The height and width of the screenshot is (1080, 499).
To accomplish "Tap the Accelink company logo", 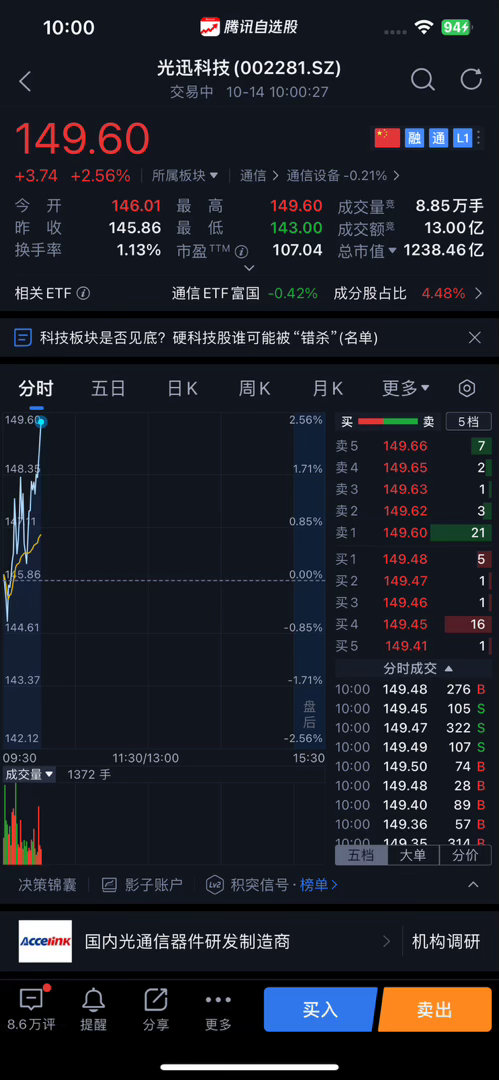I will [x=45, y=941].
